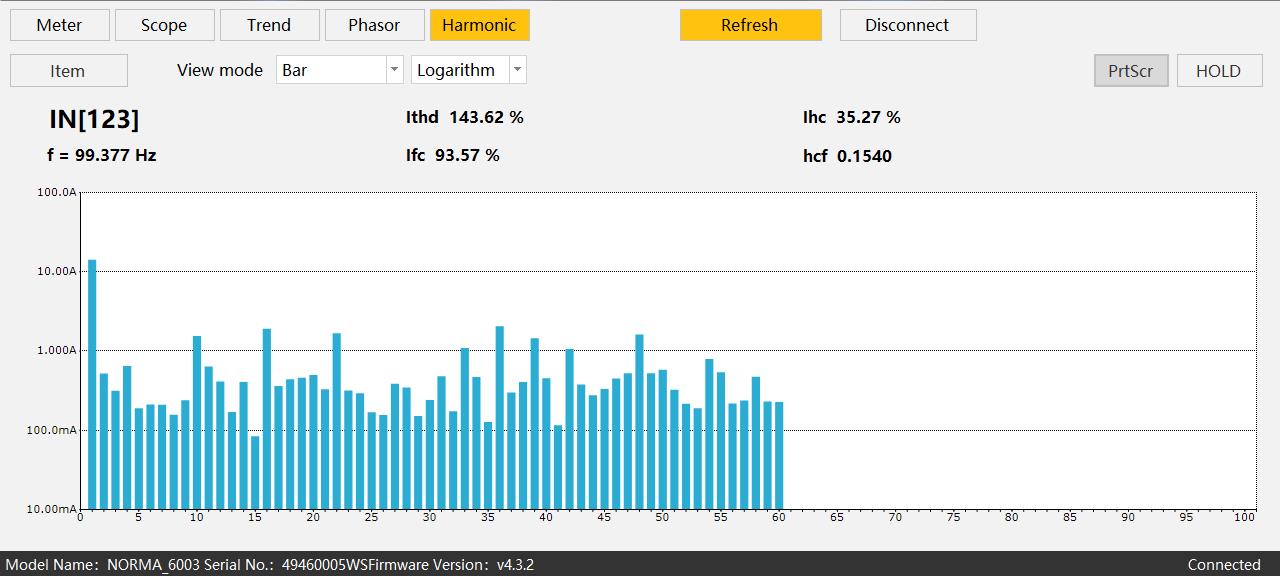1280x576 pixels.
Task: Open the Scope tab
Action: click(164, 25)
